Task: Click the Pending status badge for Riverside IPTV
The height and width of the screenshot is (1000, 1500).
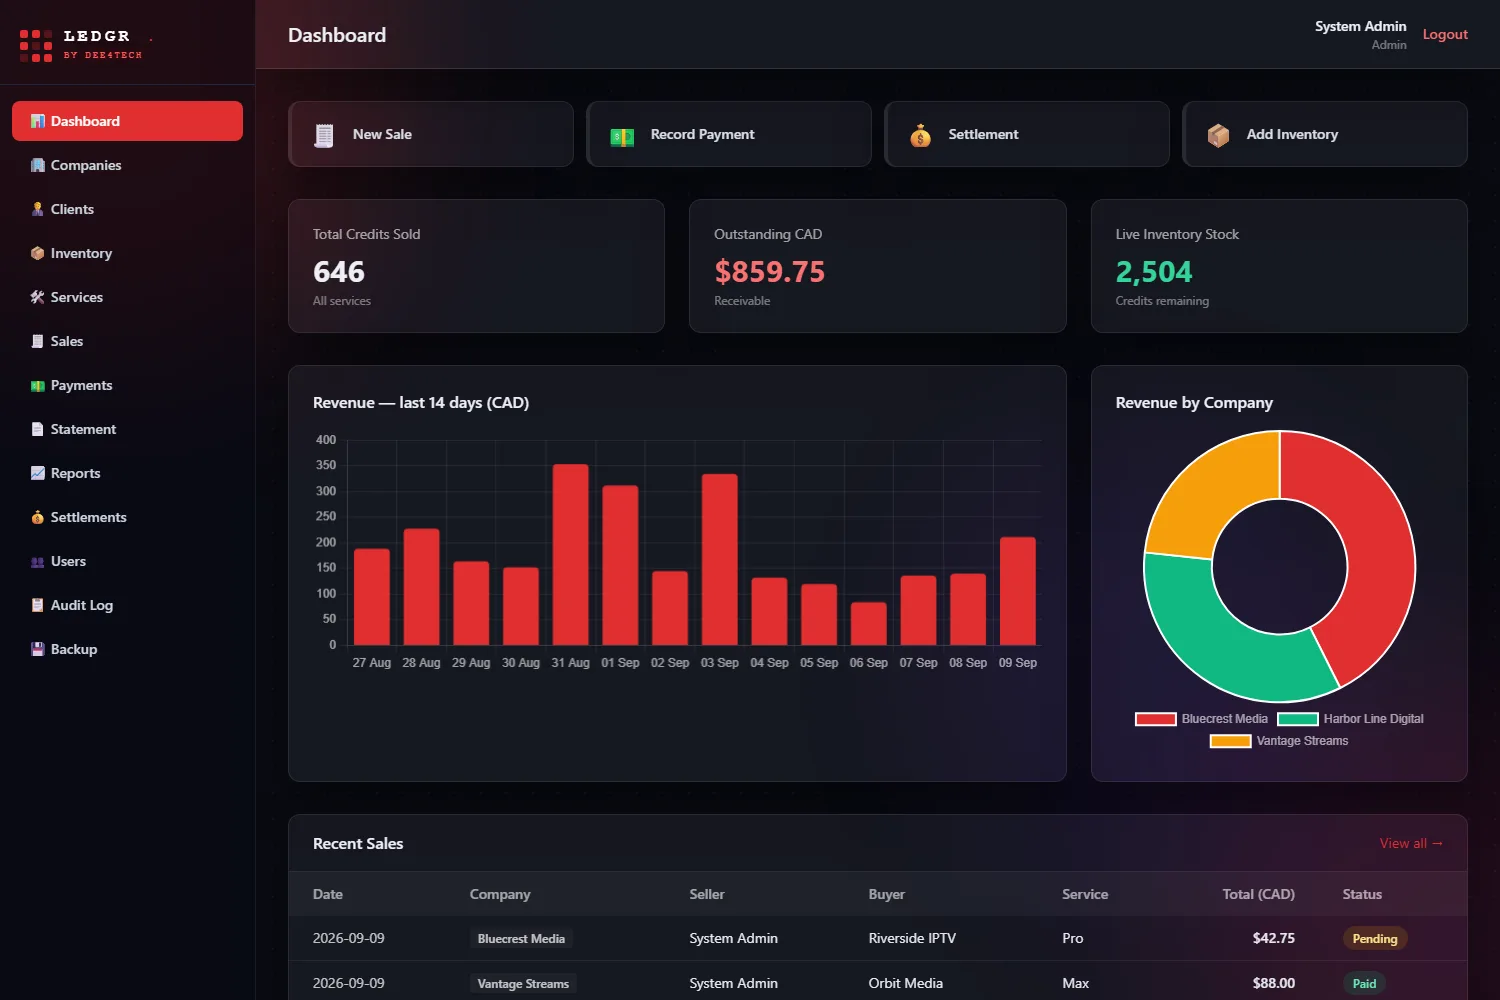Action: click(x=1375, y=939)
